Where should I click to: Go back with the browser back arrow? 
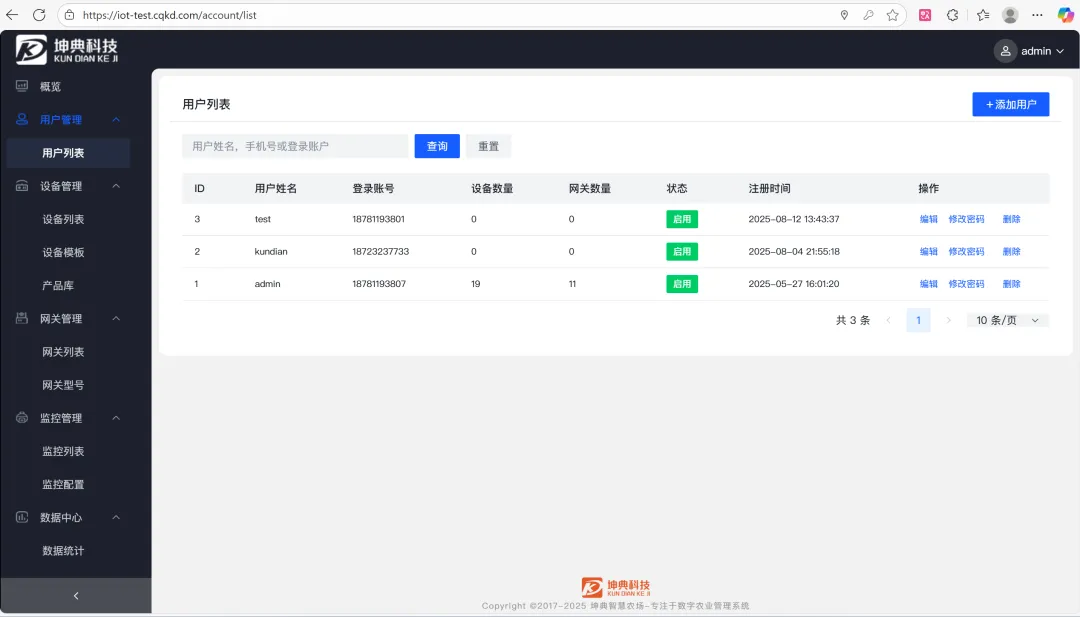pos(12,14)
